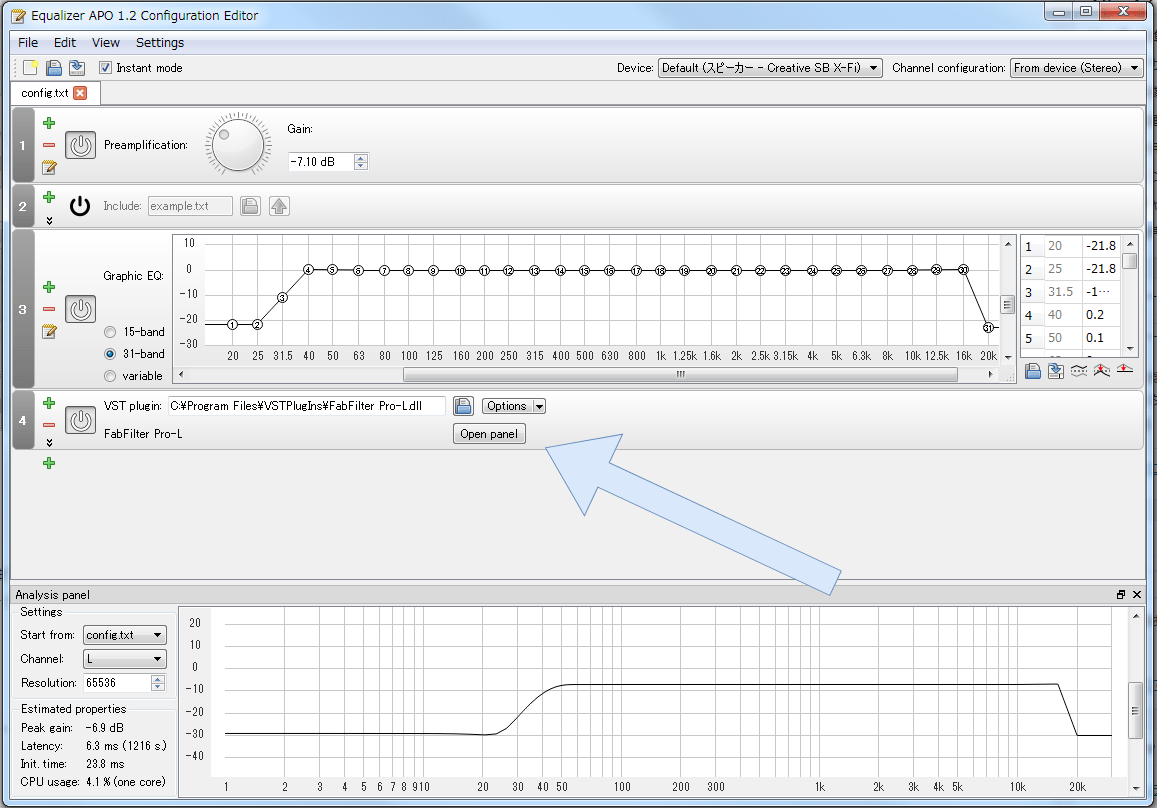Screen dimensions: 1158x809
Task: Edit the Graphic EQ comment with the pencil icon
Action: pos(48,331)
